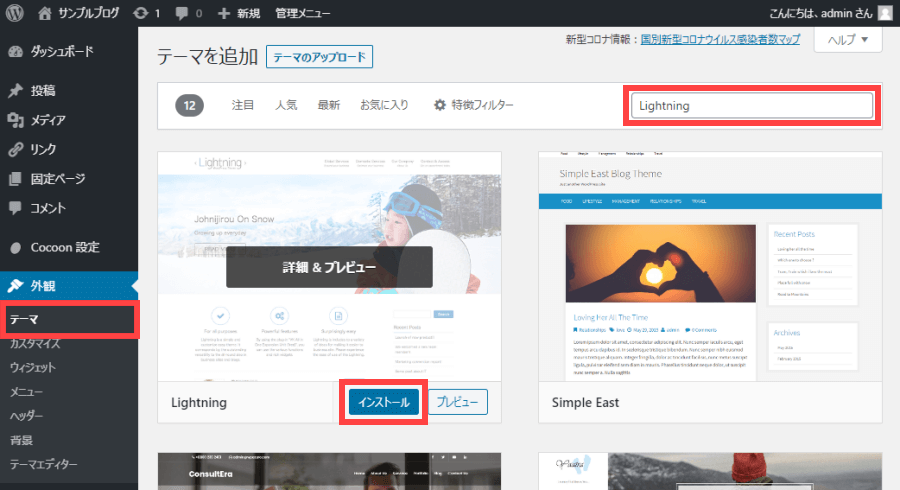This screenshot has height=490, width=900.
Task: Open 管理メニュー in the admin bar
Action: [302, 13]
